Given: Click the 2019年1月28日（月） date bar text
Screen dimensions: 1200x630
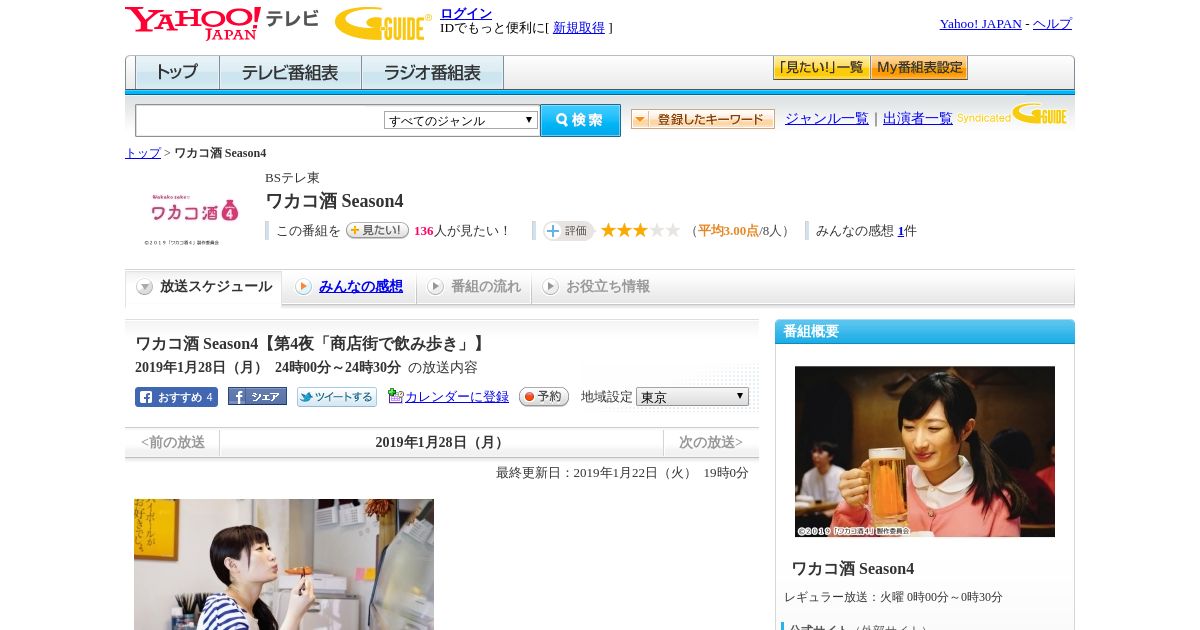Looking at the screenshot, I should (x=441, y=442).
